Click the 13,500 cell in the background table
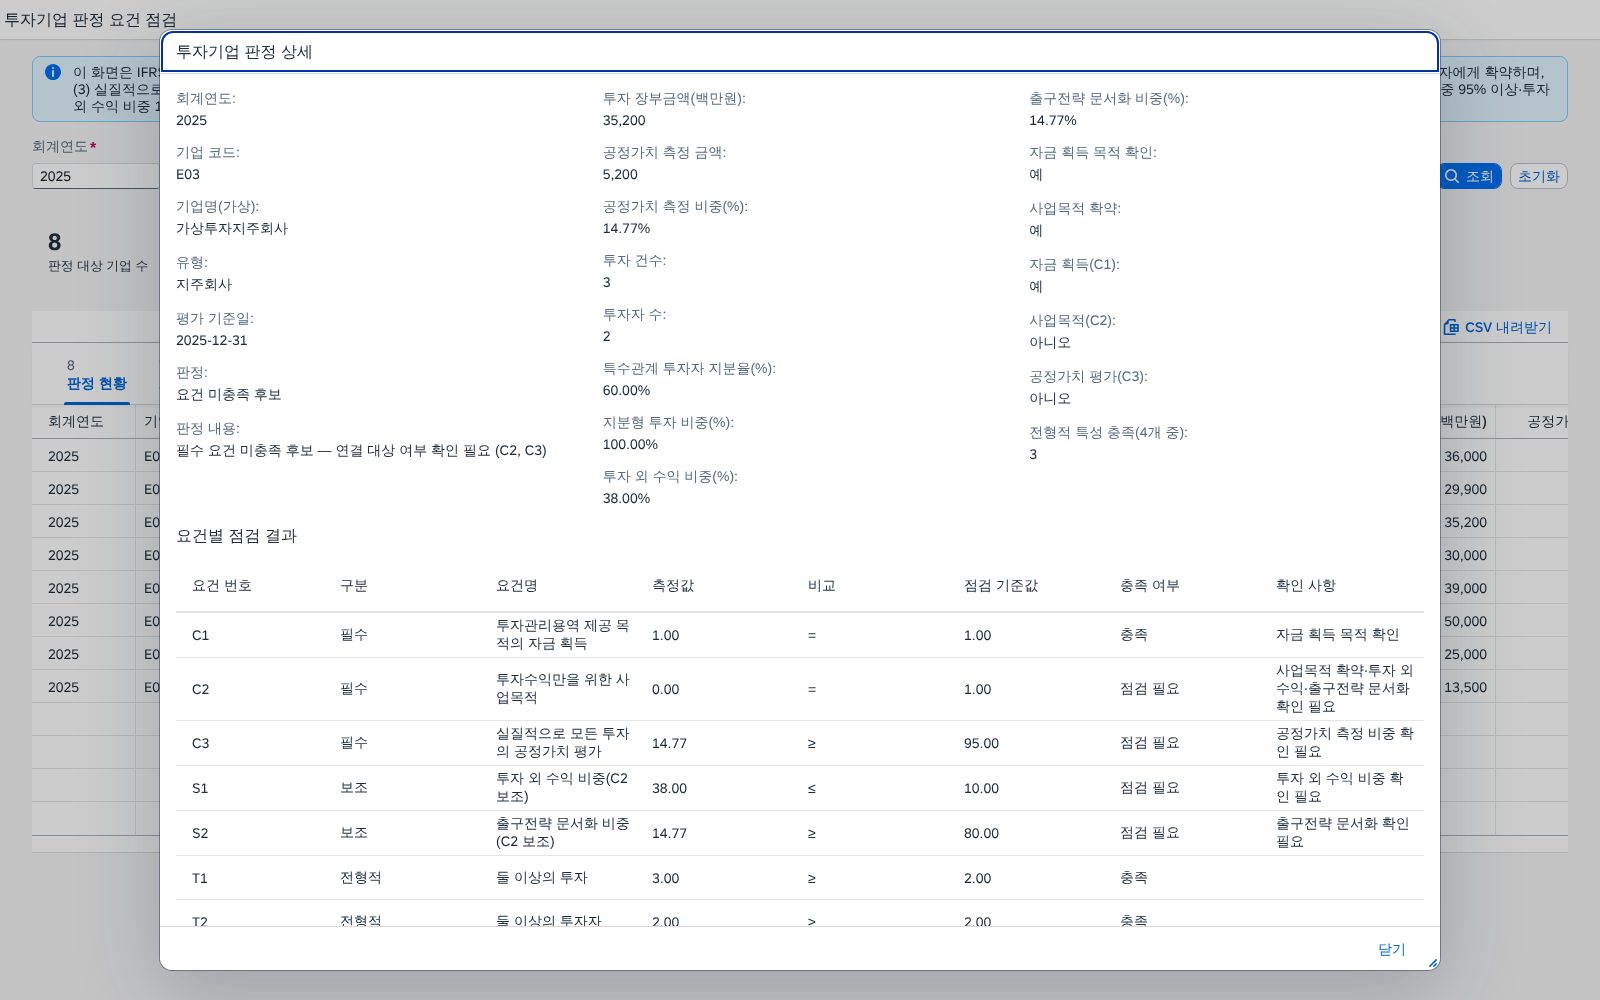The width and height of the screenshot is (1600, 1000). point(1465,687)
